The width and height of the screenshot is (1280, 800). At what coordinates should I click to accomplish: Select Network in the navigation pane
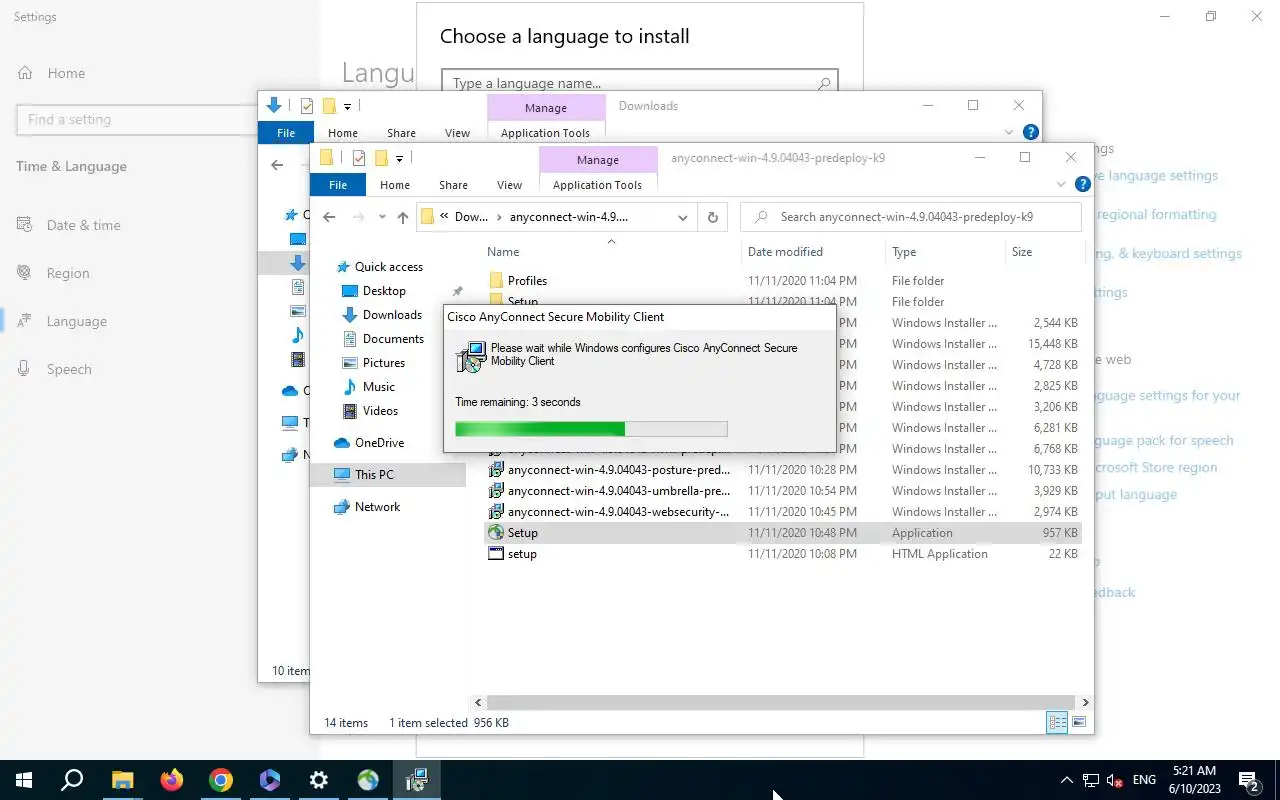pos(377,507)
